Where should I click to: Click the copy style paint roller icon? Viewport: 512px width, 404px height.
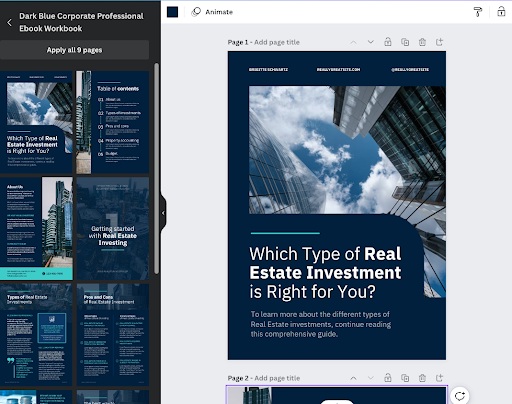coord(478,12)
